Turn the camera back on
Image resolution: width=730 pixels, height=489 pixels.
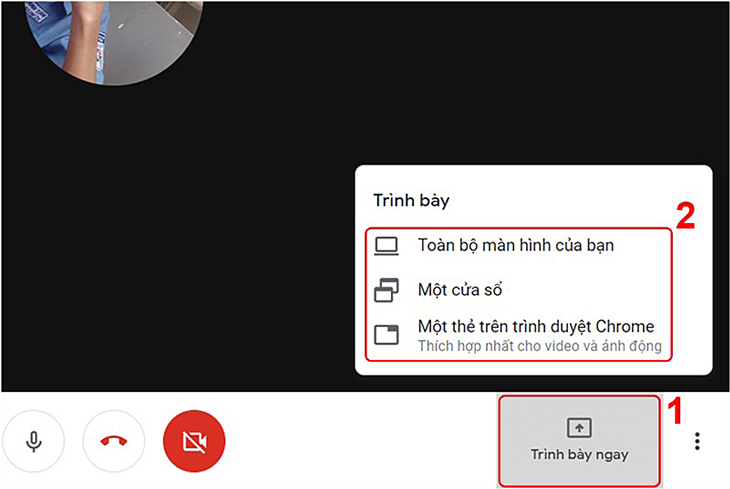pos(194,441)
